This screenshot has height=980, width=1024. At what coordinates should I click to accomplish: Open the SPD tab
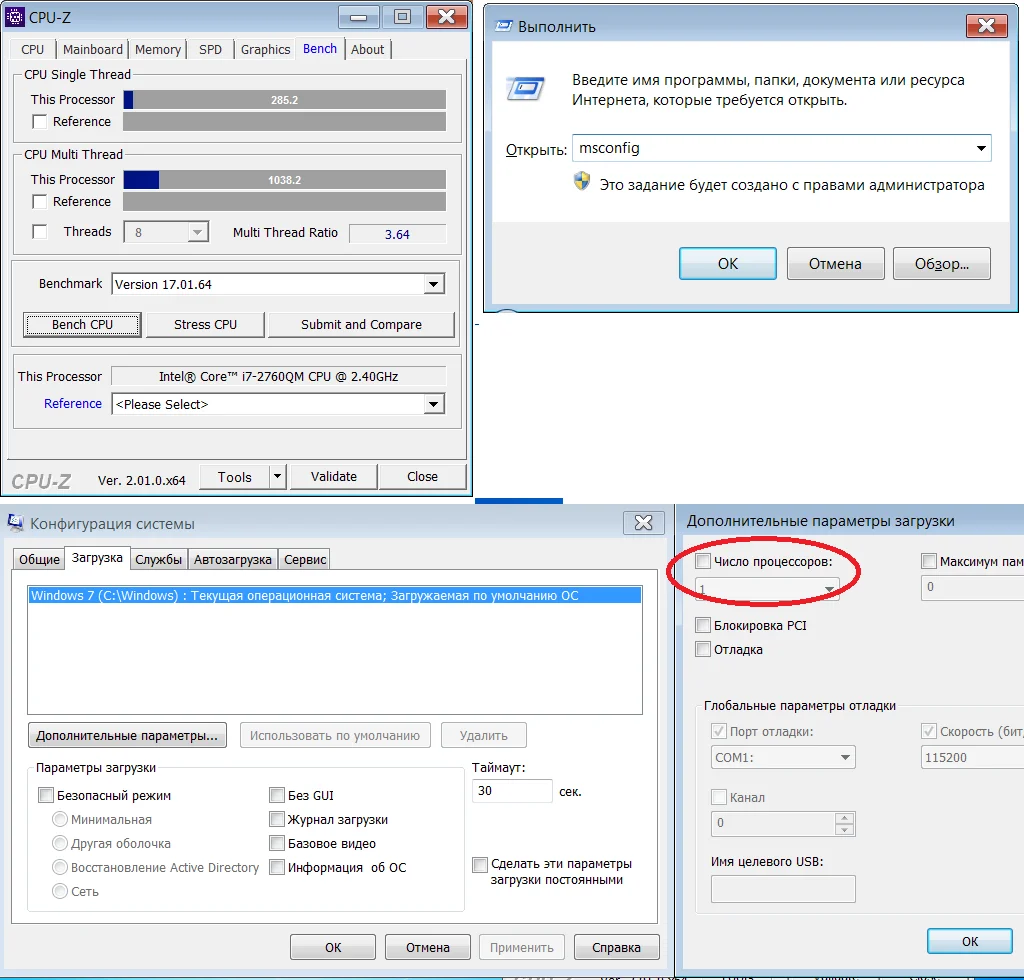[210, 50]
